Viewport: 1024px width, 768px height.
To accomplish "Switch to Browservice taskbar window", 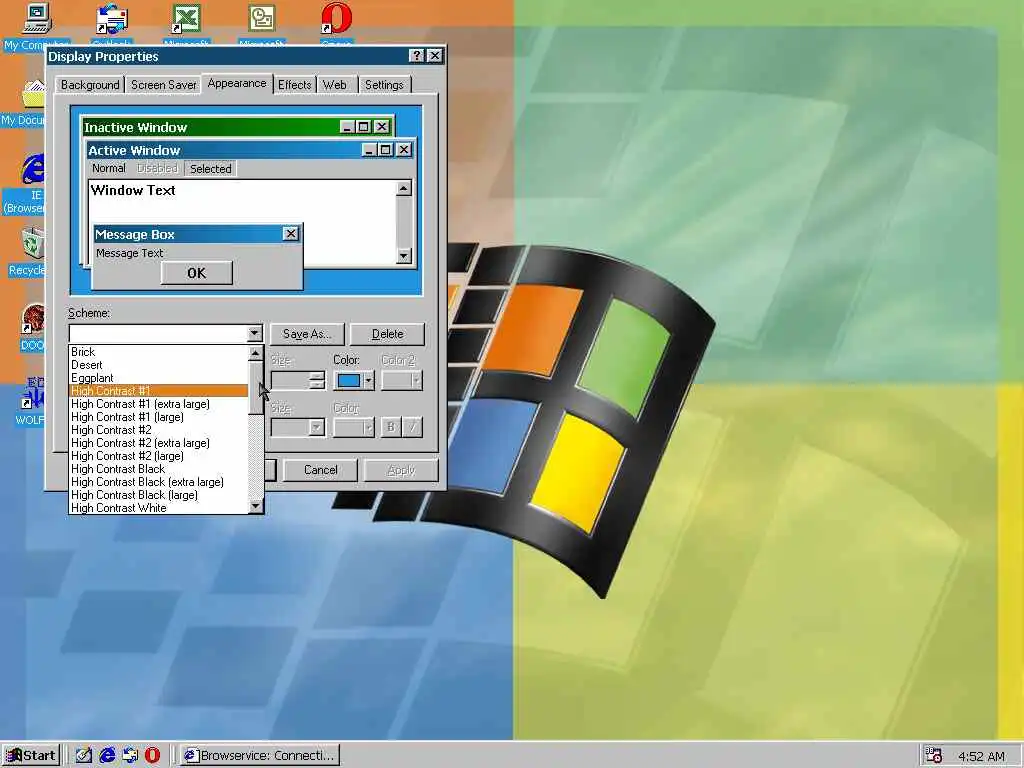I will 260,756.
